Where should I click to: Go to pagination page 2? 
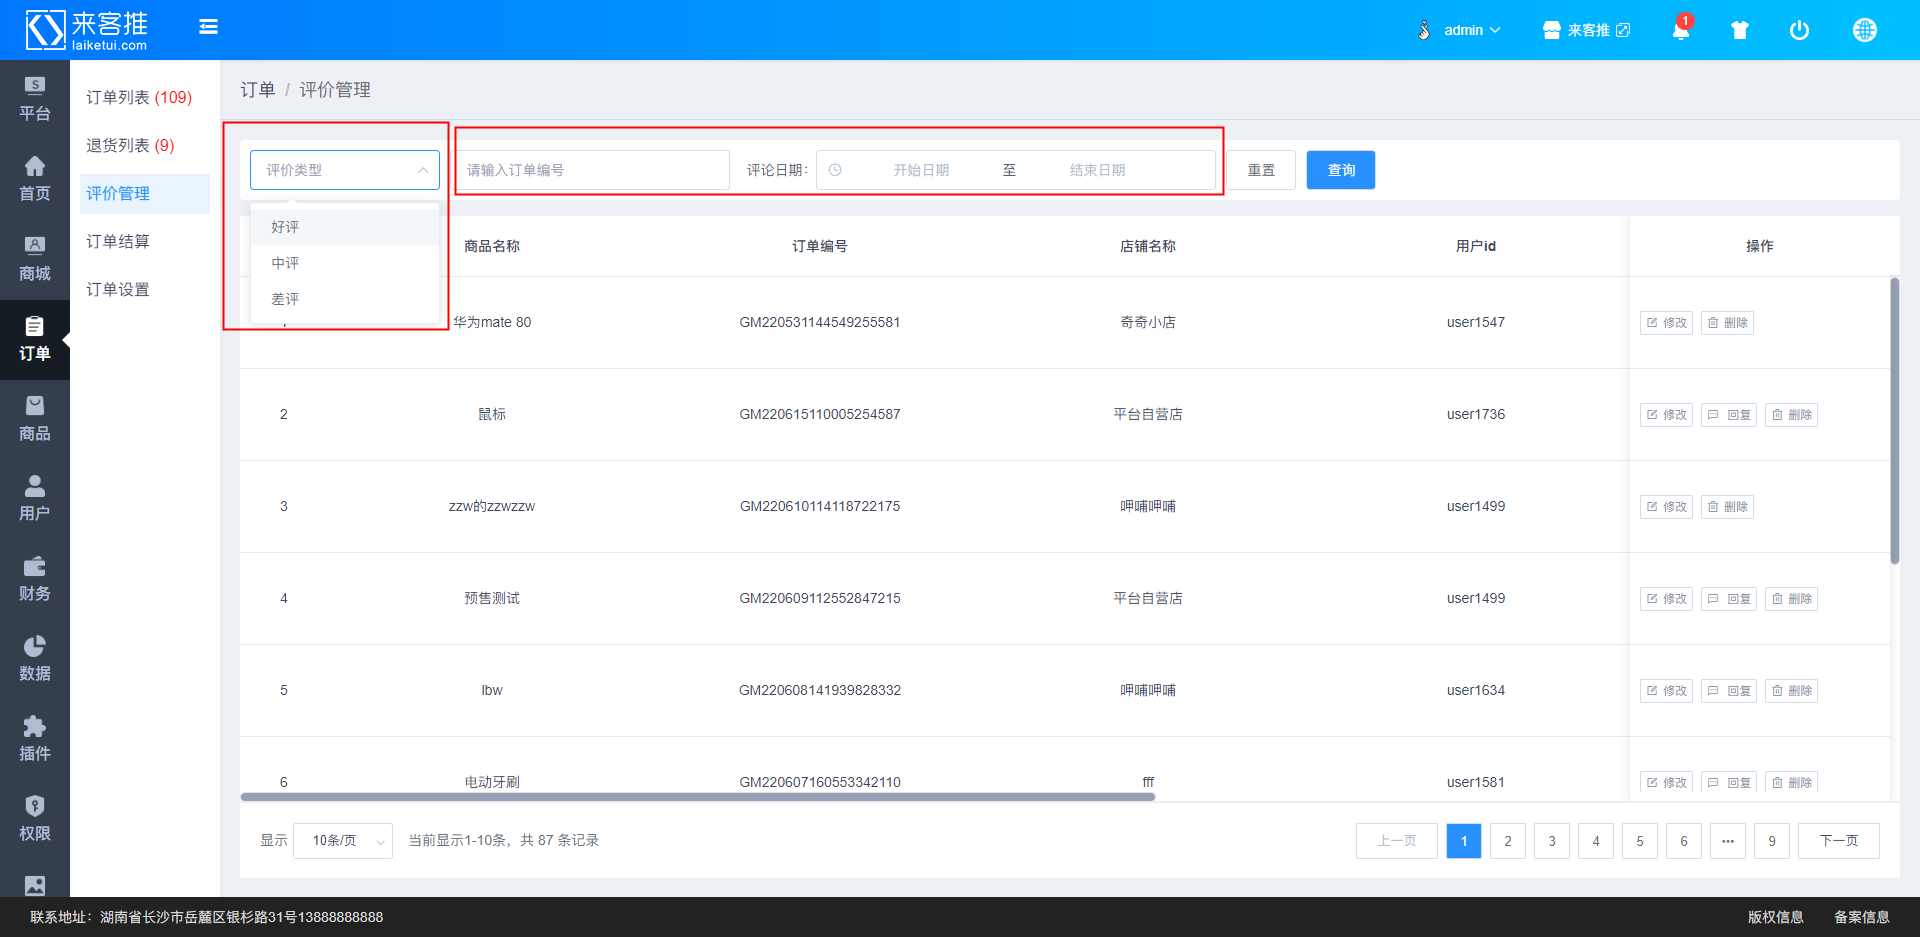[1508, 841]
